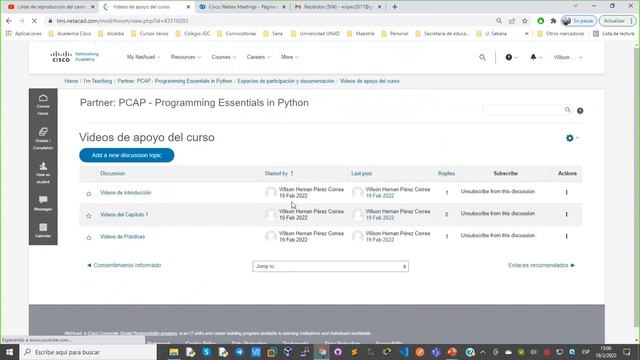Screen dimensions: 640x360
Task: Sort by Discussion column header
Action: coord(112,173)
